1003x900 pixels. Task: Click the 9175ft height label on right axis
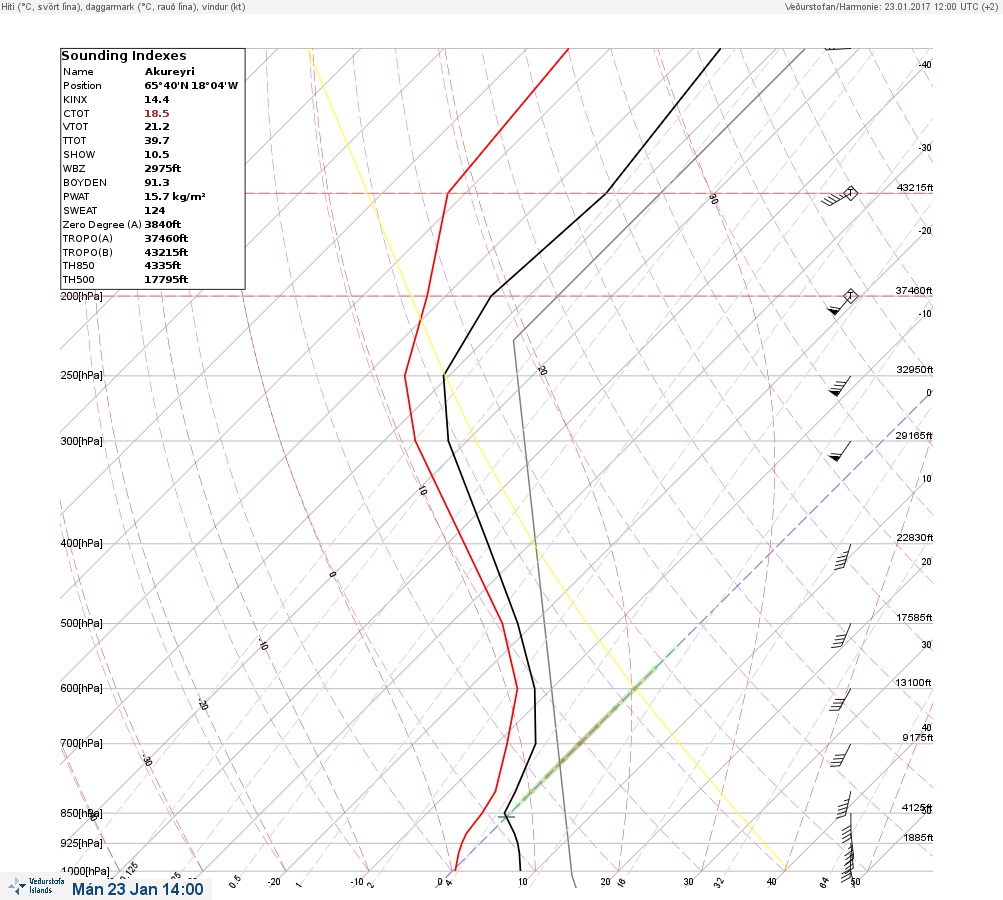tap(917, 738)
